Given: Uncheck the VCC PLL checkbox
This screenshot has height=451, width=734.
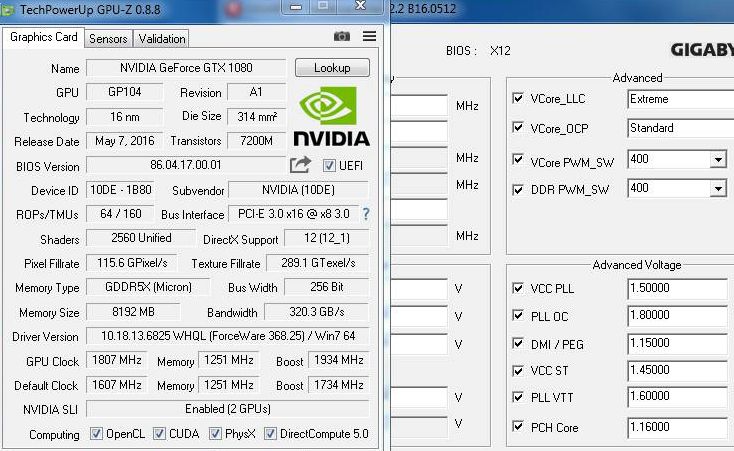Looking at the screenshot, I should 518,288.
